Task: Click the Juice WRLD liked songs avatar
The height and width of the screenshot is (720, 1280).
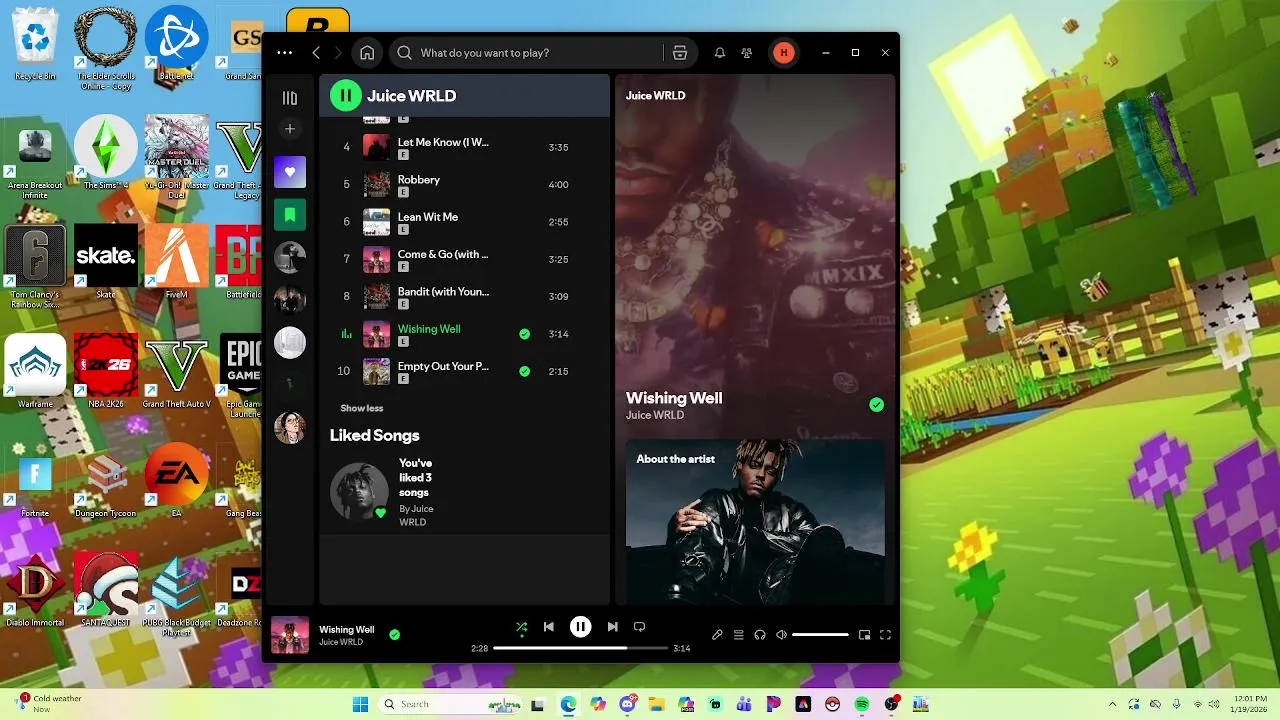Action: tap(359, 491)
